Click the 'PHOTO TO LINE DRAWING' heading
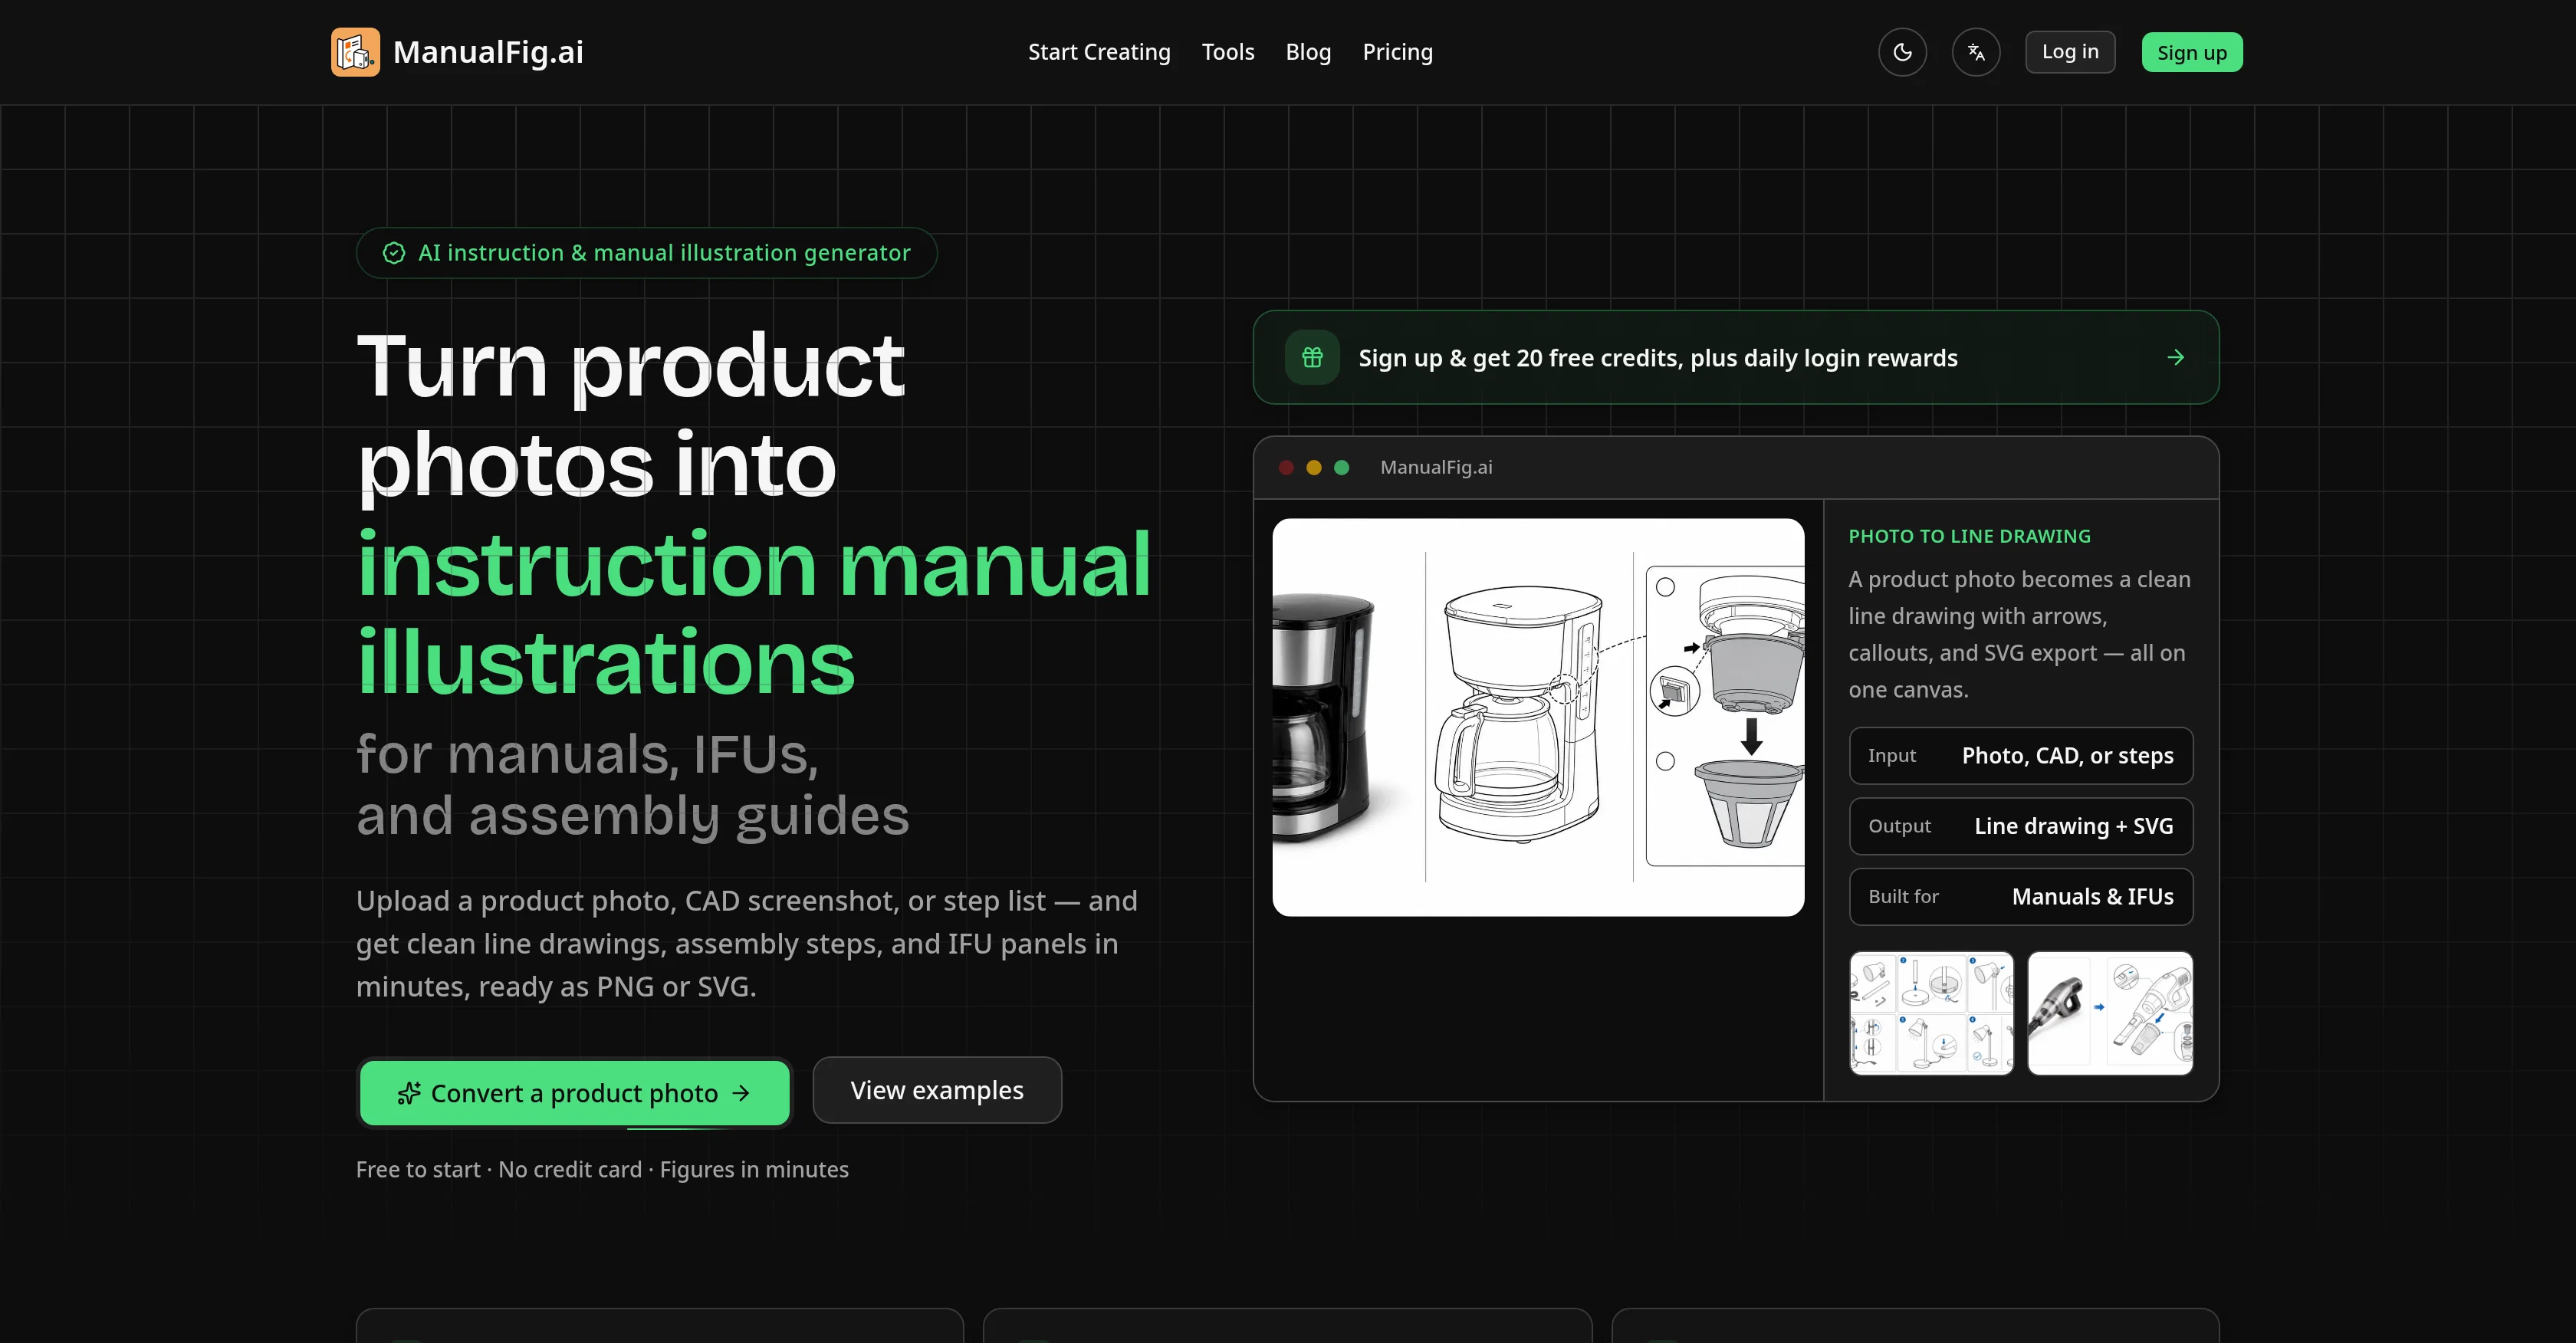 [1969, 536]
